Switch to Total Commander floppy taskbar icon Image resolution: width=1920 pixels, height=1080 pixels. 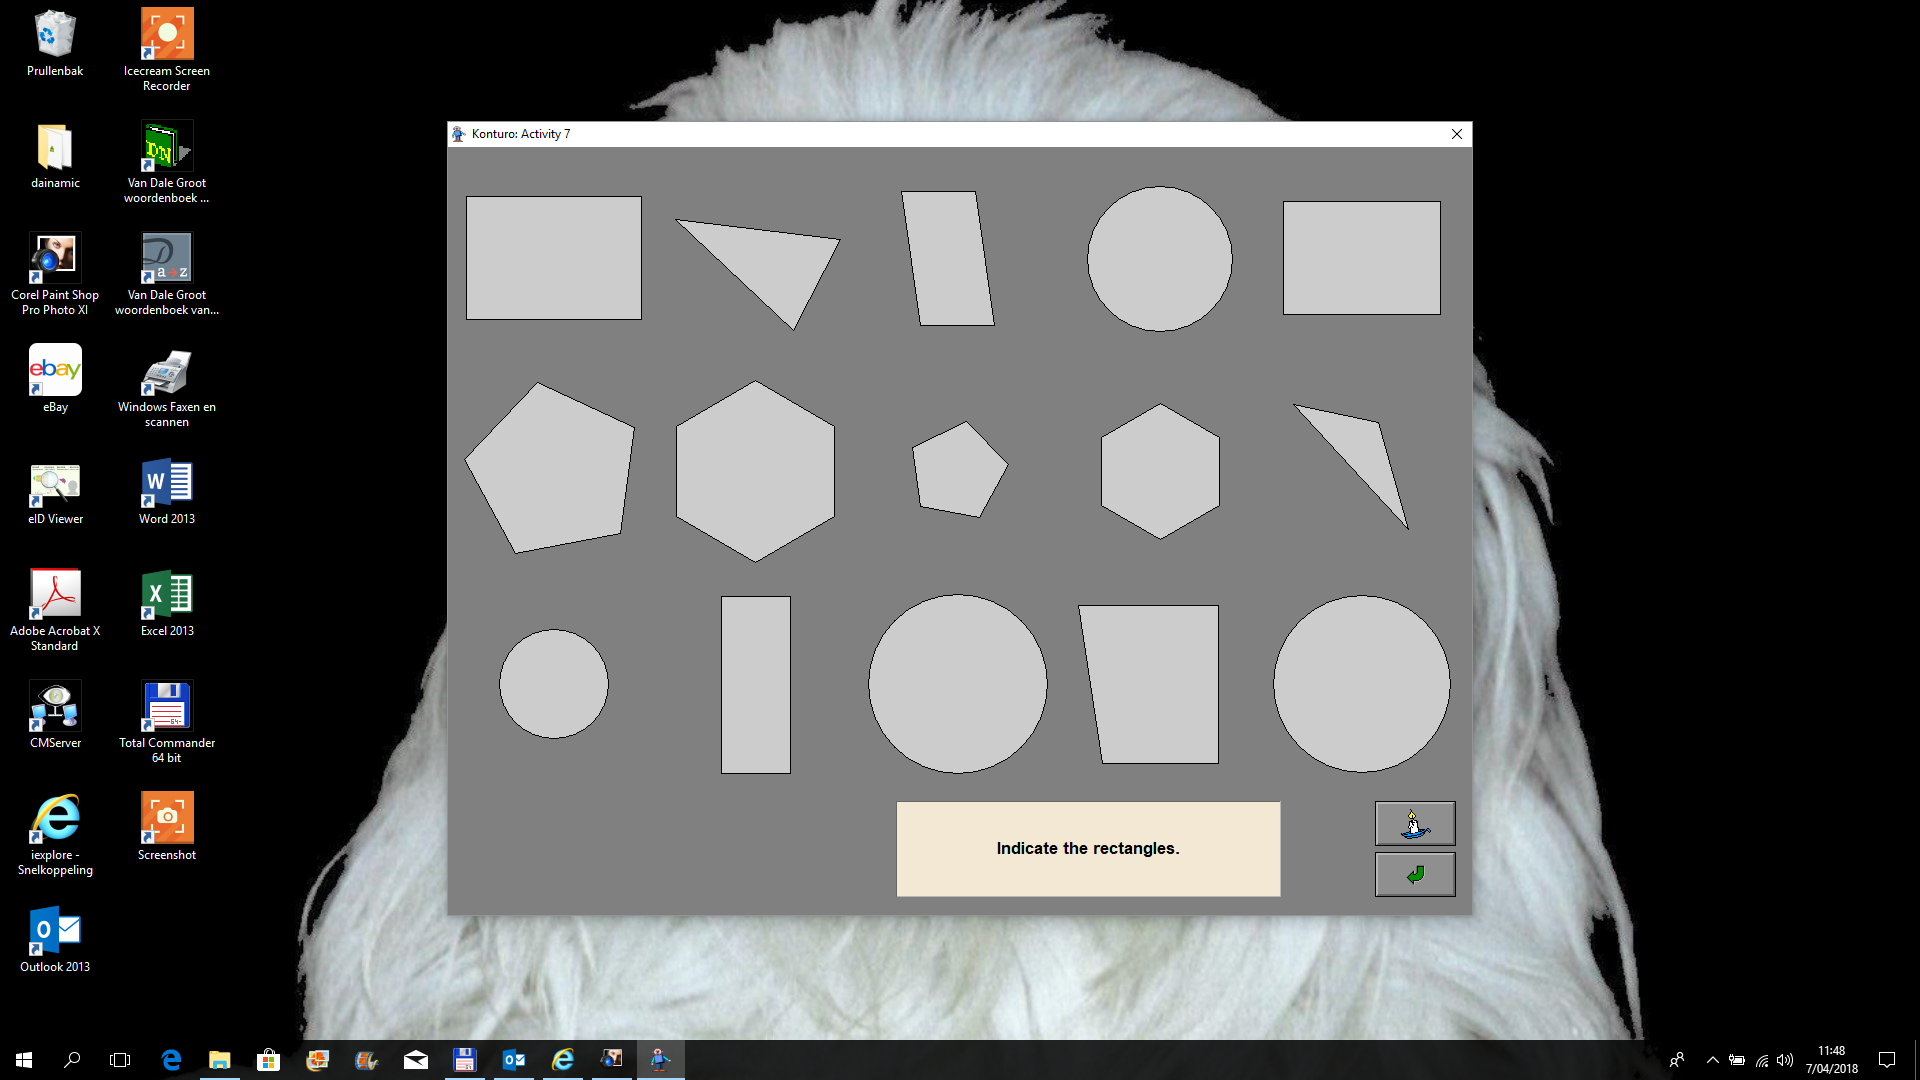(464, 1060)
